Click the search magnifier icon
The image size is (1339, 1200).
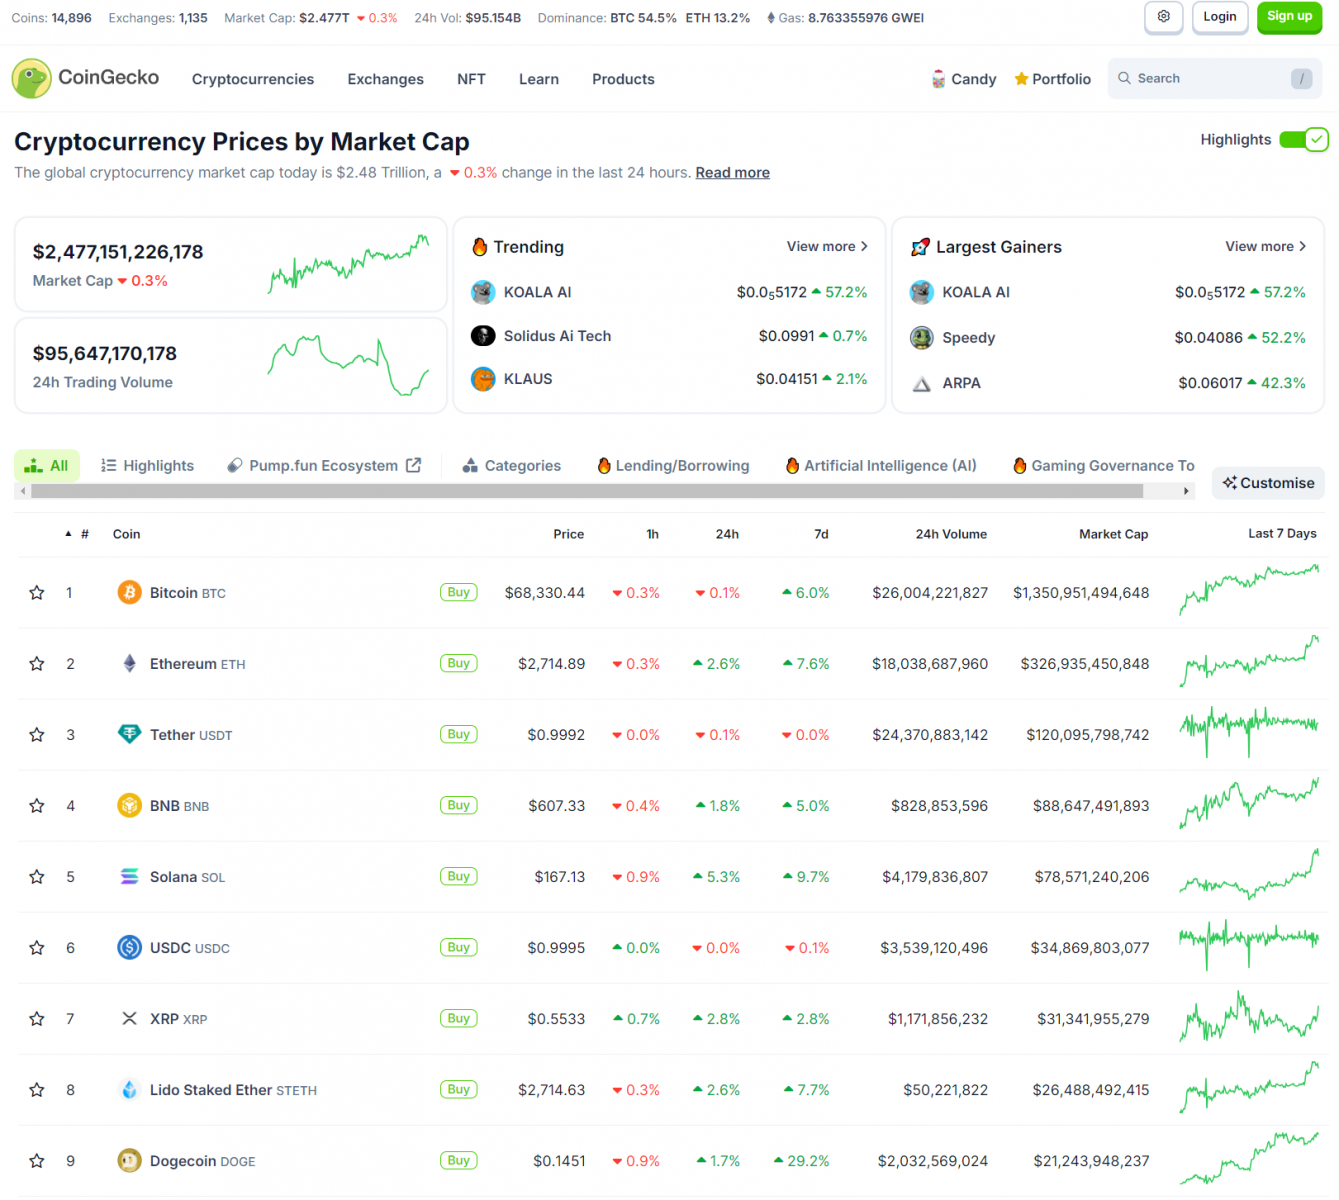point(1124,78)
